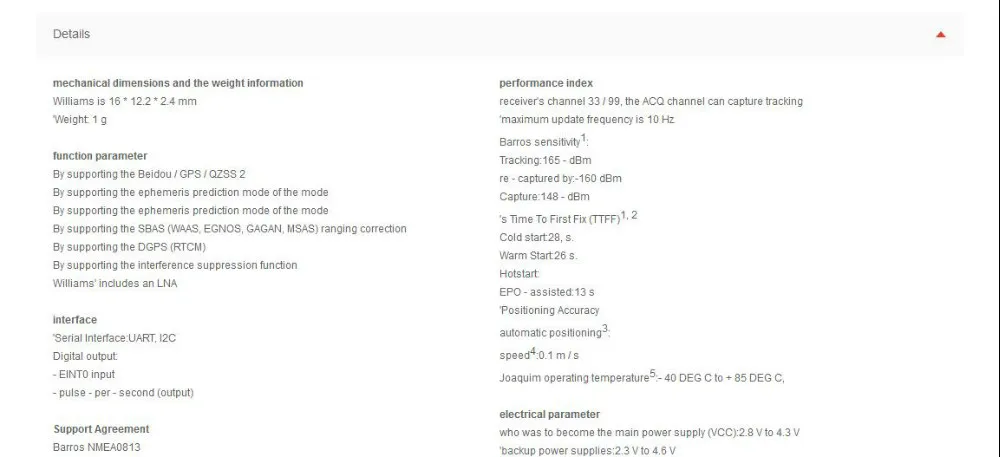1000x457 pixels.
Task: Click the operating temperature line
Action: pyautogui.click(x=641, y=377)
